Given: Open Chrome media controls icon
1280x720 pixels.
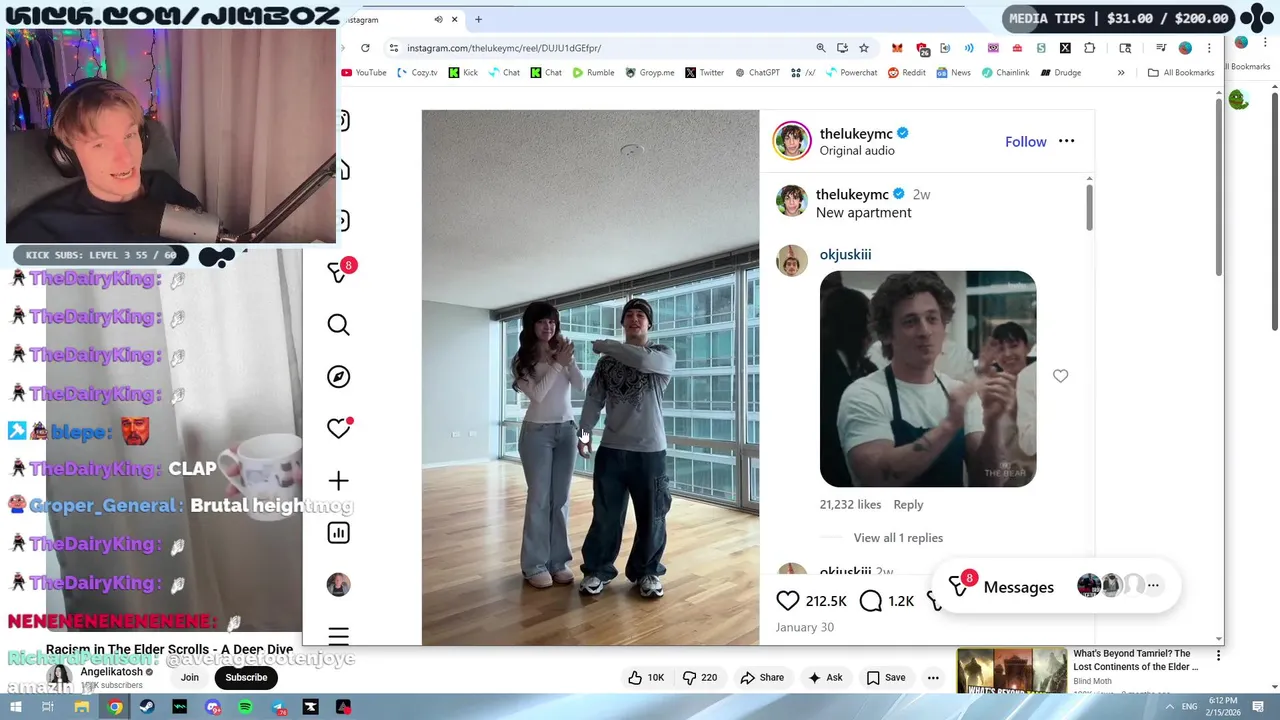Looking at the screenshot, I should coord(1161,48).
